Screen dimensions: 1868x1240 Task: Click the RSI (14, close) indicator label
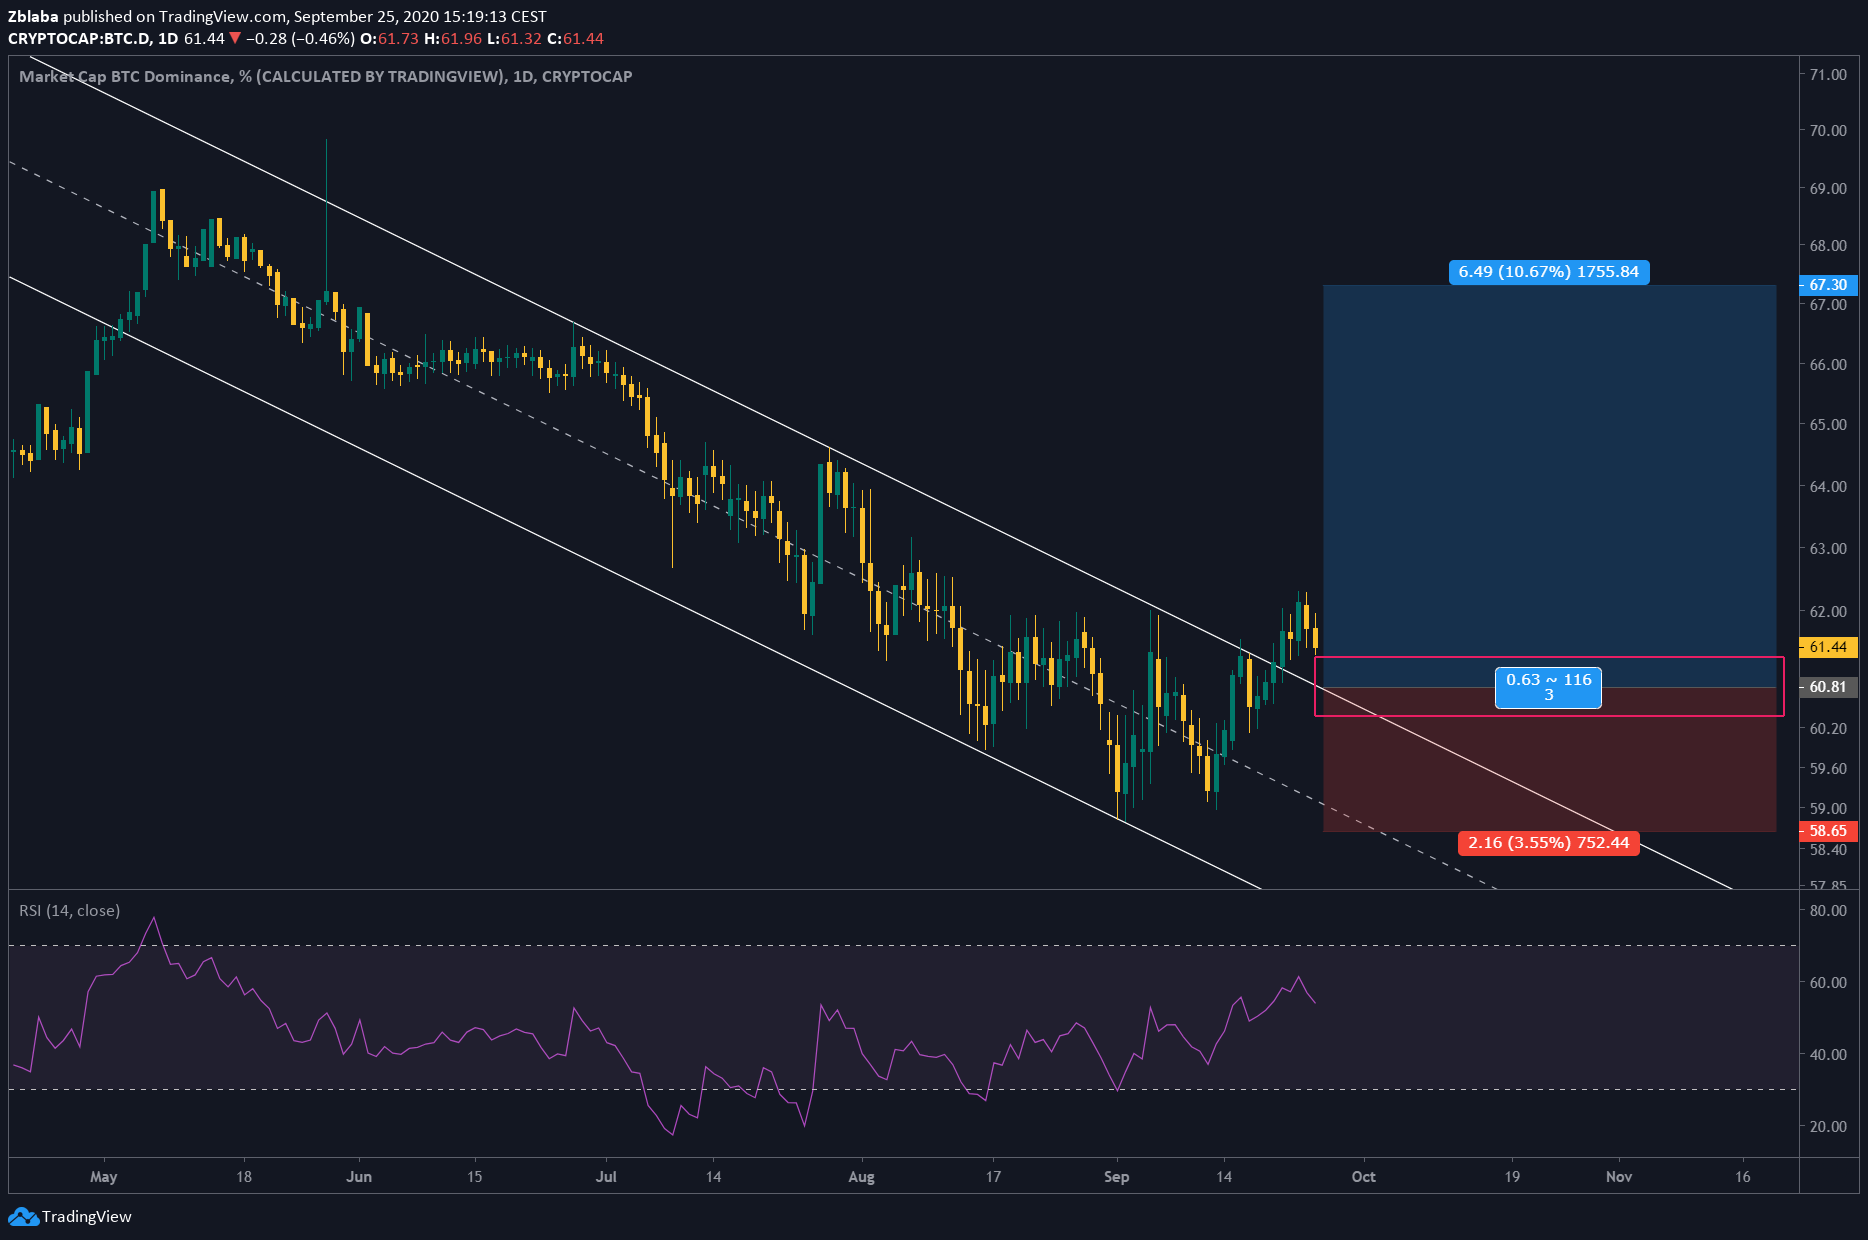69,910
